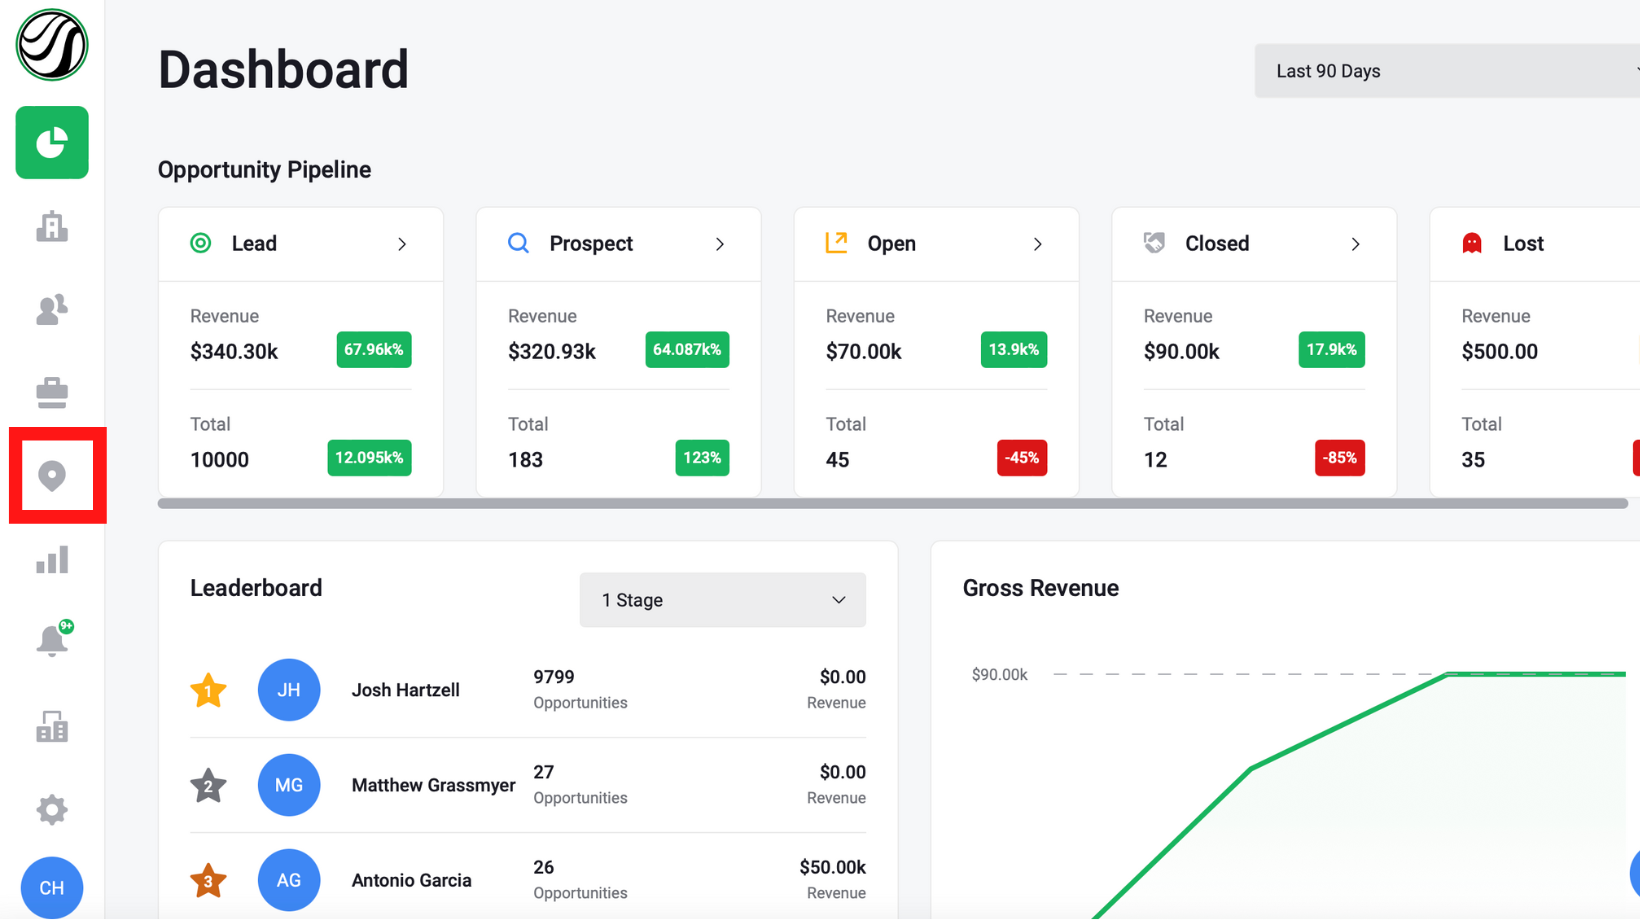Open the Companies building icon in sidebar

click(x=52, y=227)
